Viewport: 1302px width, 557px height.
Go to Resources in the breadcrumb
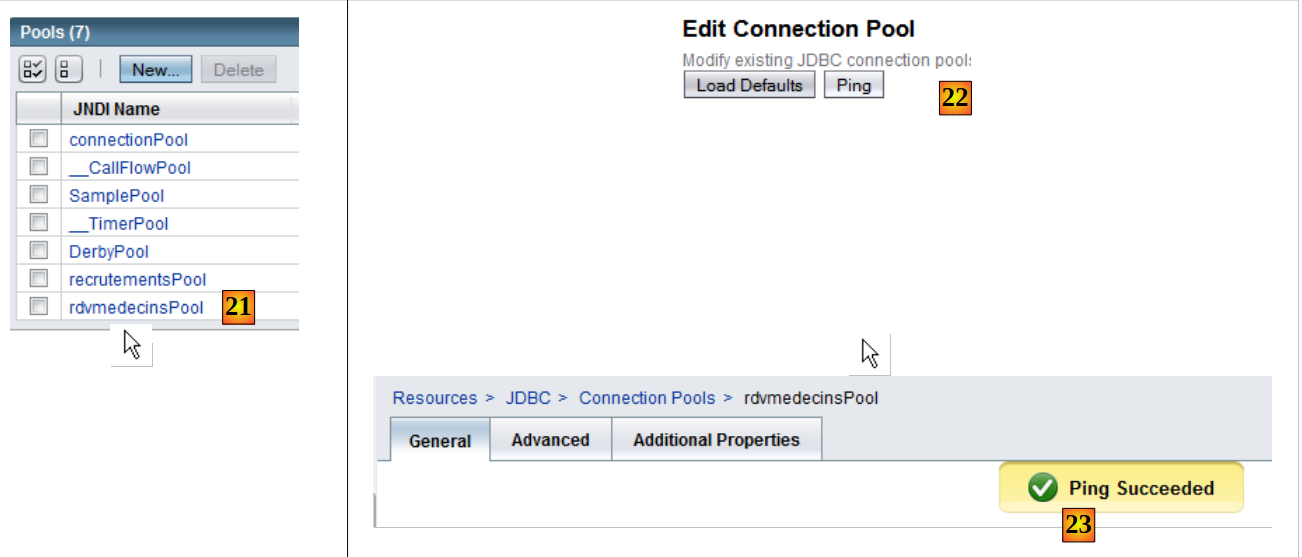434,398
